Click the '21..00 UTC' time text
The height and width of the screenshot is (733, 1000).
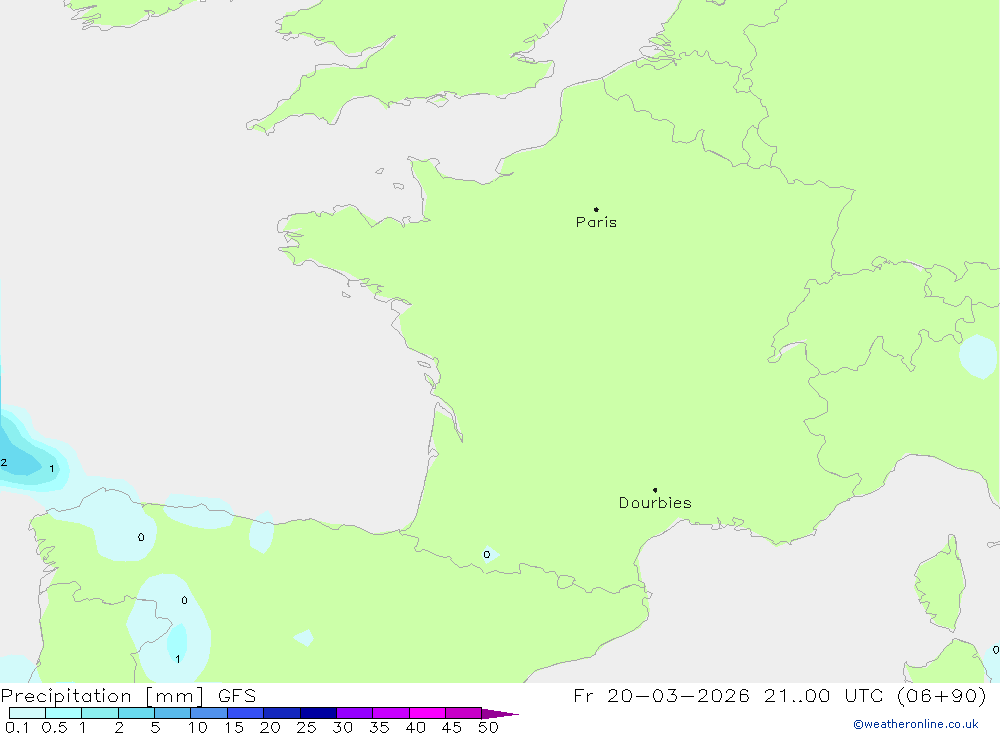click(x=824, y=696)
